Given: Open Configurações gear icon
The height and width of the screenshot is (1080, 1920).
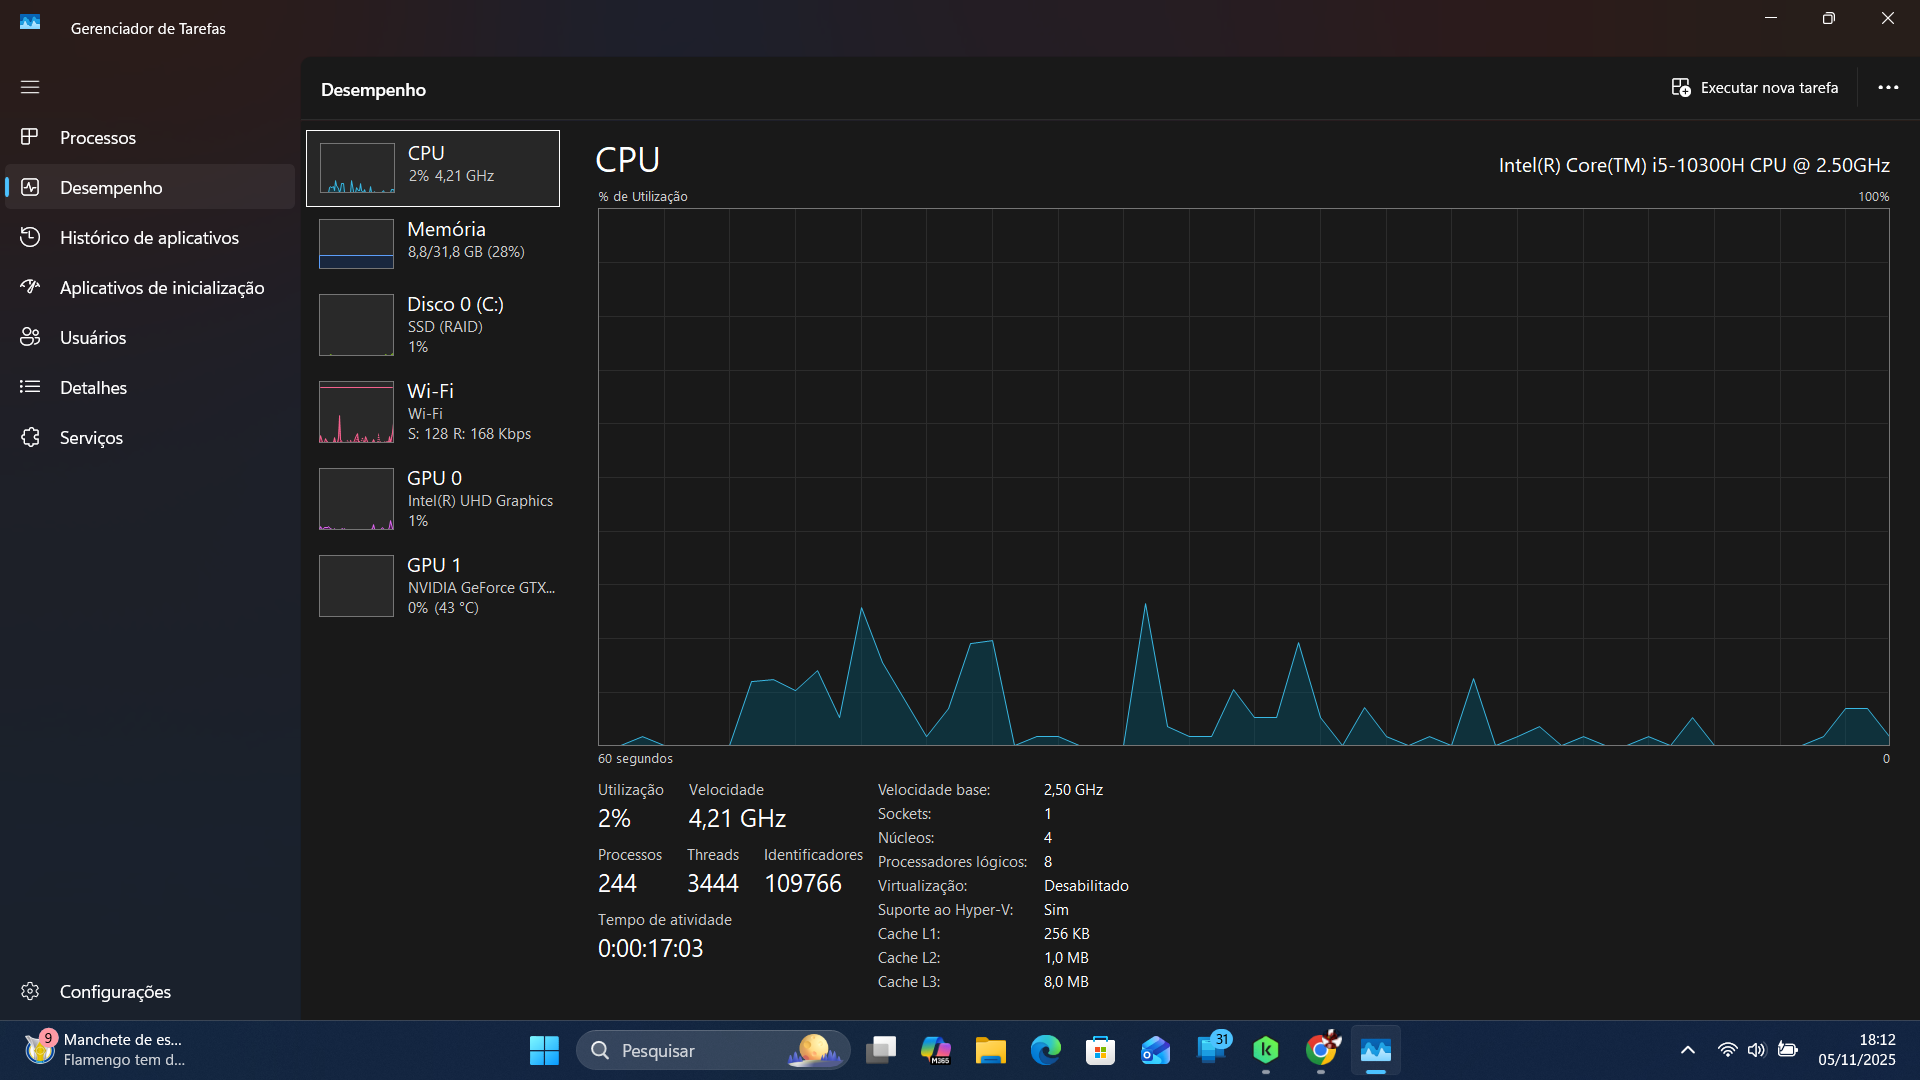Looking at the screenshot, I should coord(30,991).
